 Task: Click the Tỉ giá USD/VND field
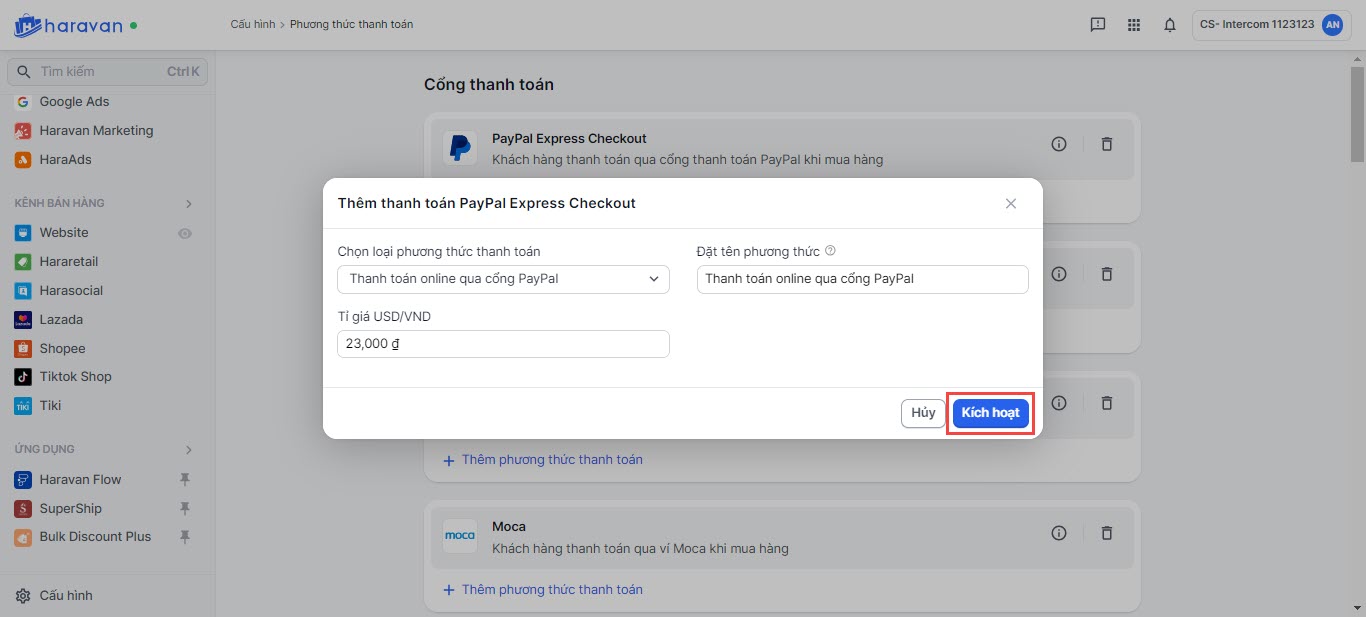[503, 344]
